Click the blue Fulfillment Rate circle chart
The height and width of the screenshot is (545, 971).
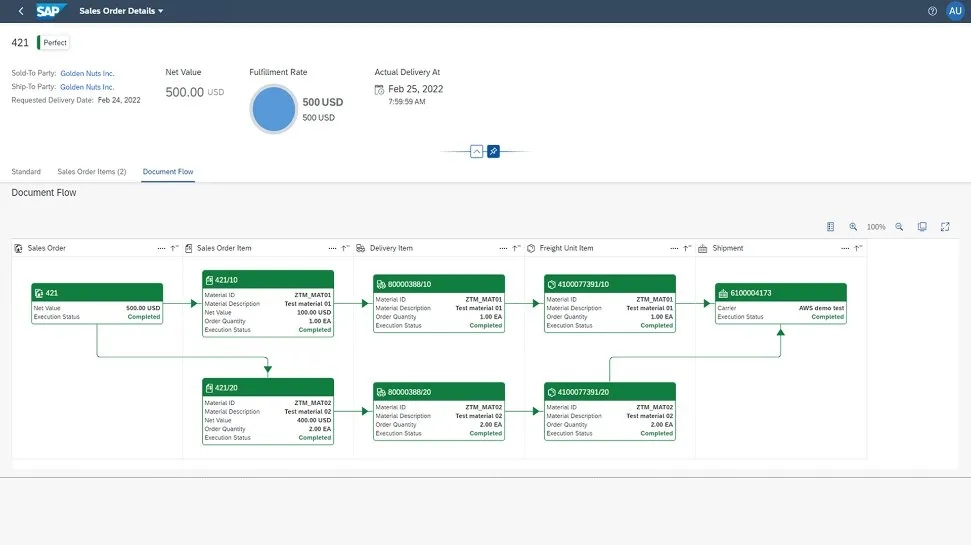coord(274,109)
